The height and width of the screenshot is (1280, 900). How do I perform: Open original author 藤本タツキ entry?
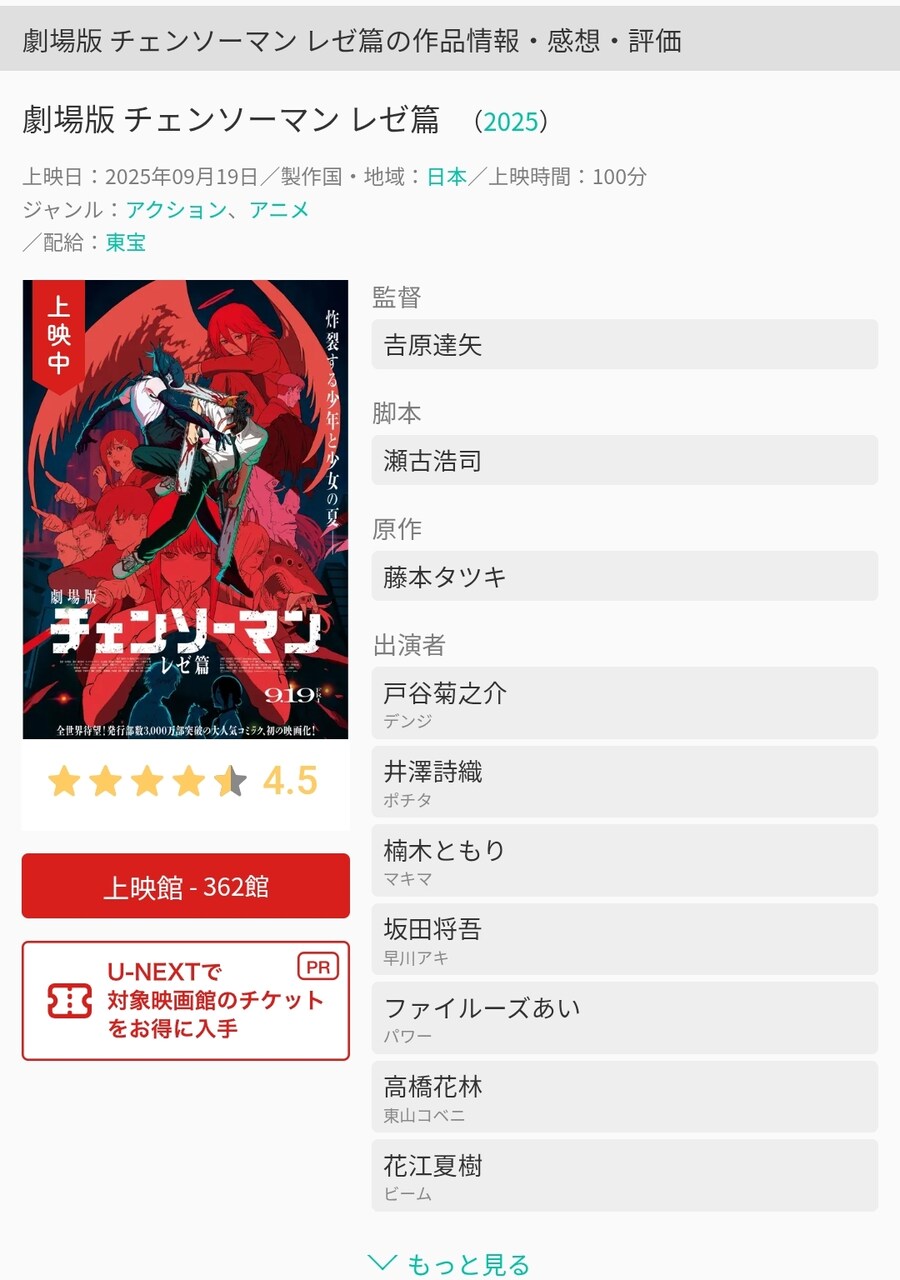(625, 576)
